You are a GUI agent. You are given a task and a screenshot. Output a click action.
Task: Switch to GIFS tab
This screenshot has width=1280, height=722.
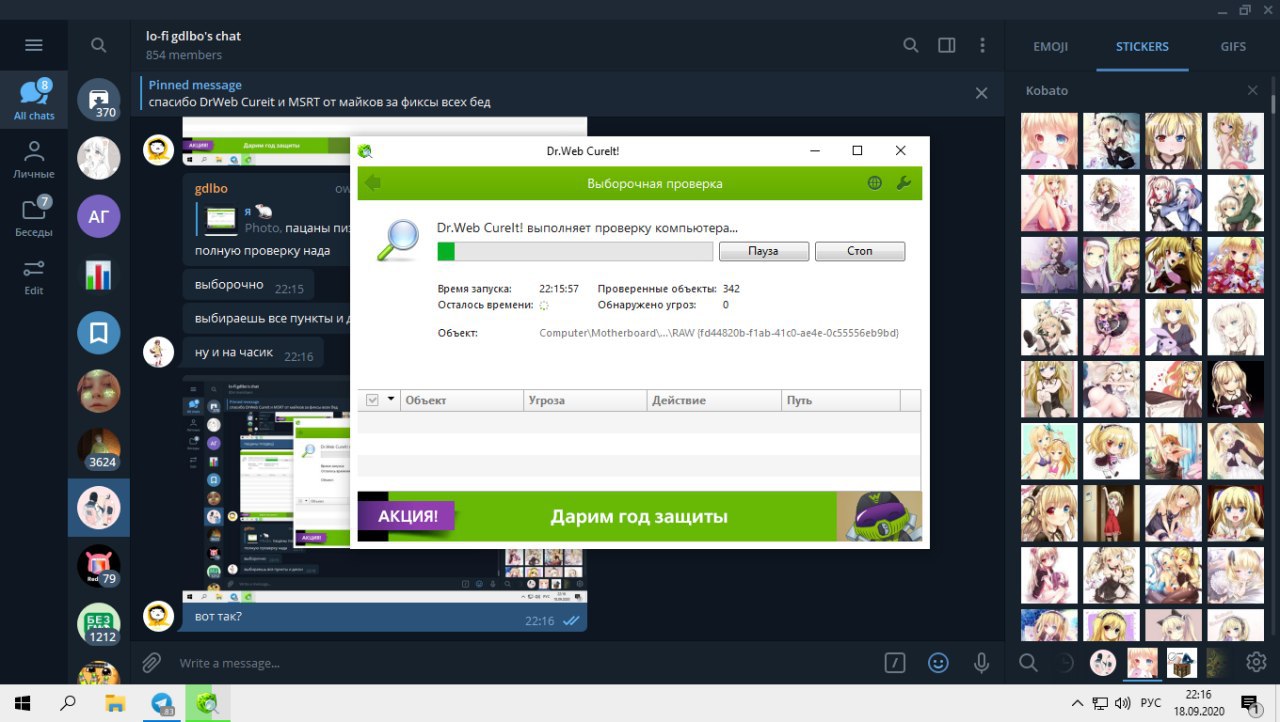pos(1233,46)
